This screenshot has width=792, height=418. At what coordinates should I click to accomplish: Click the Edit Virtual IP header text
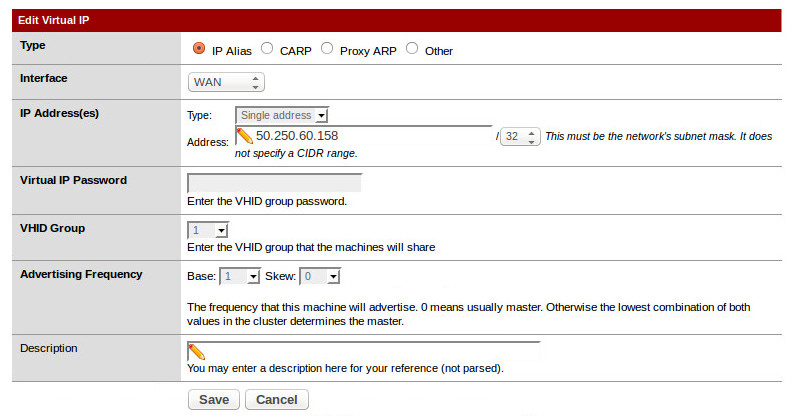coord(54,20)
